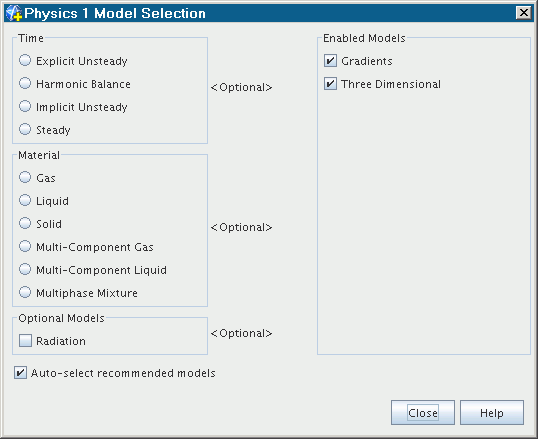
Task: Close dialog with title bar X
Action: 524,13
